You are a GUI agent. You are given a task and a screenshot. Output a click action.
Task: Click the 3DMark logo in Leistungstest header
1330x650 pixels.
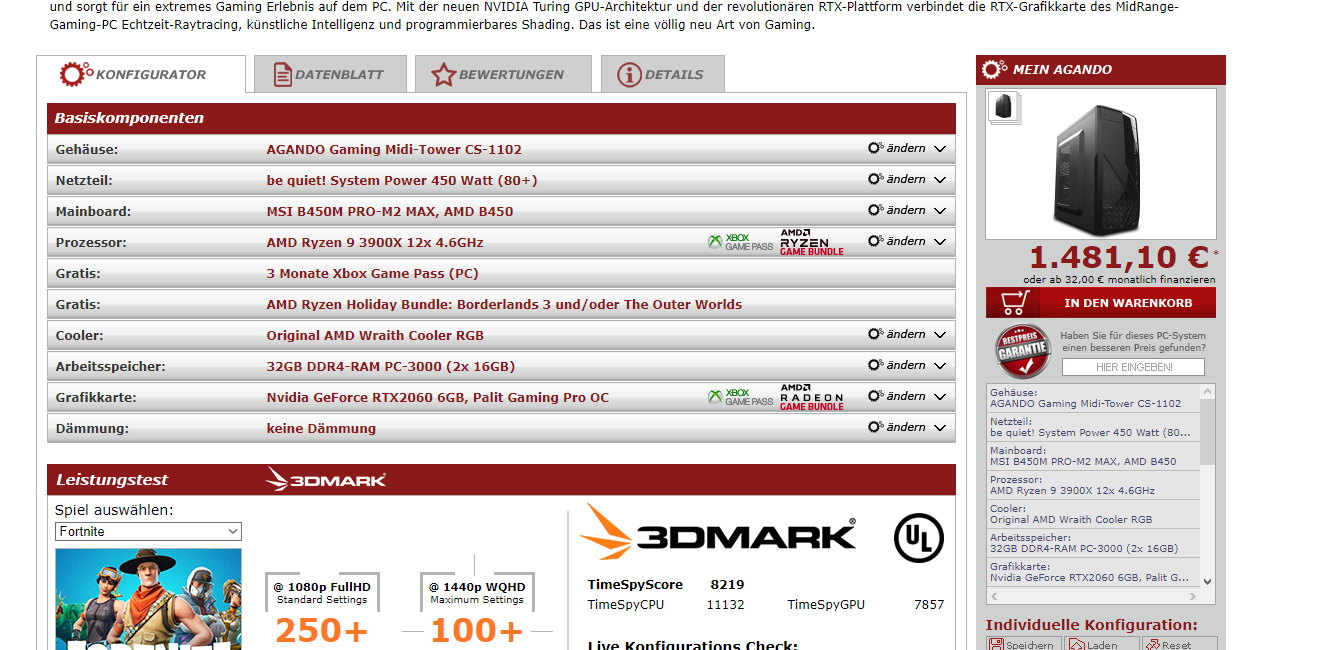point(326,479)
